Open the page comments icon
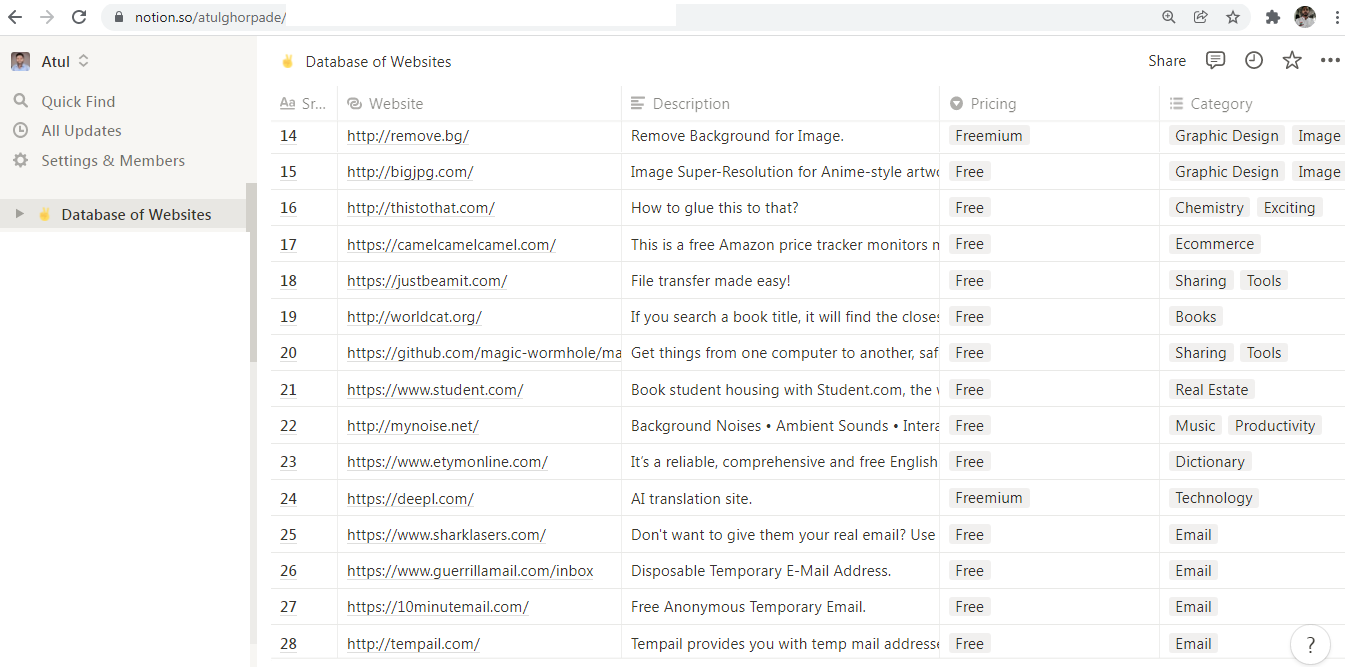Image resolution: width=1345 pixels, height=667 pixels. tap(1216, 61)
